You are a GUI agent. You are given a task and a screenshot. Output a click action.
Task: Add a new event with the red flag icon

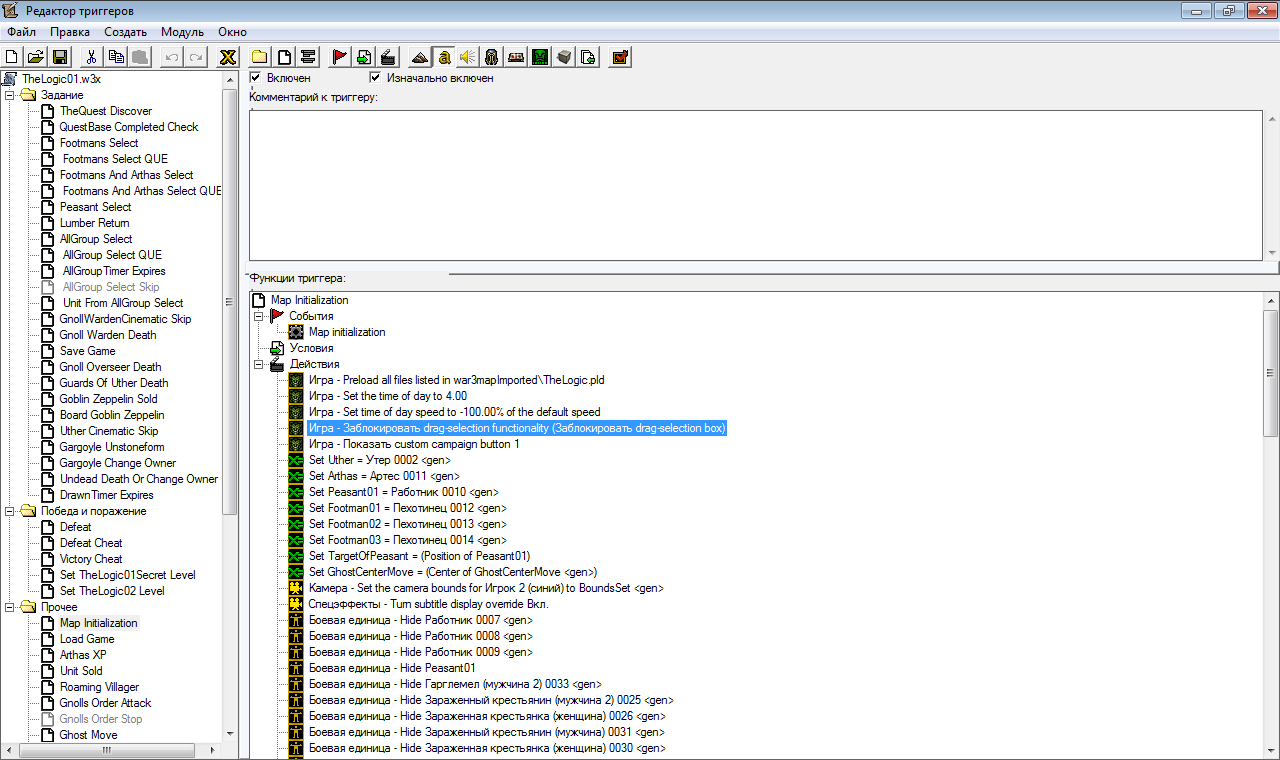(x=339, y=57)
